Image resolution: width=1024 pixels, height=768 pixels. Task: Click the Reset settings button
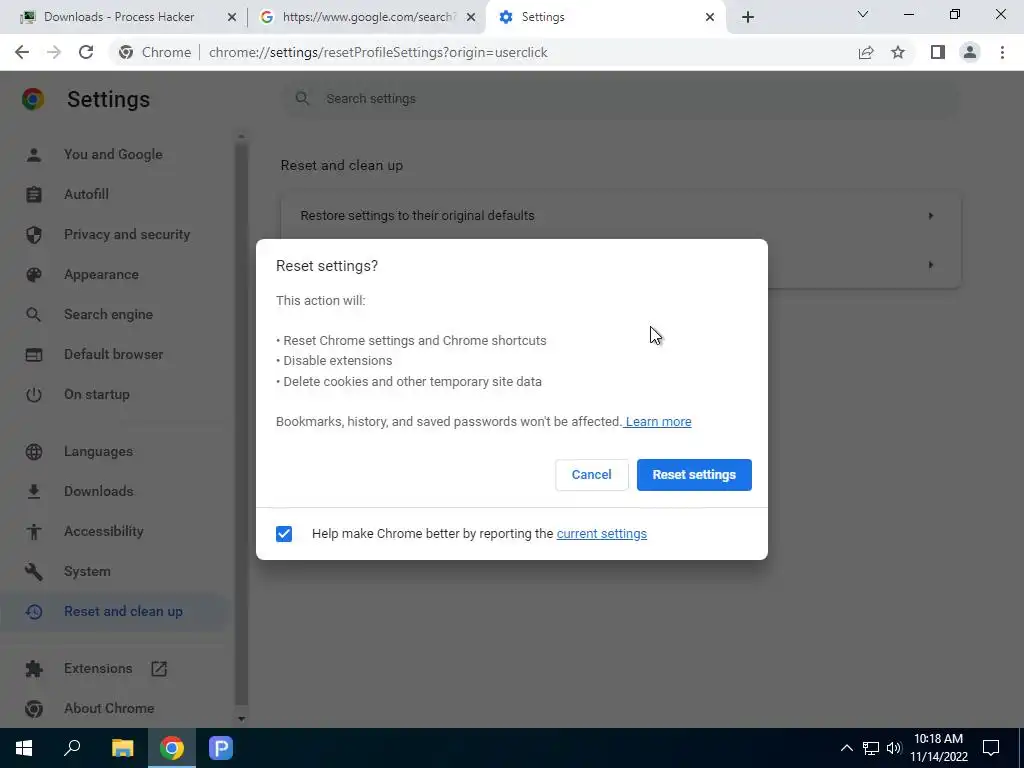pos(694,475)
